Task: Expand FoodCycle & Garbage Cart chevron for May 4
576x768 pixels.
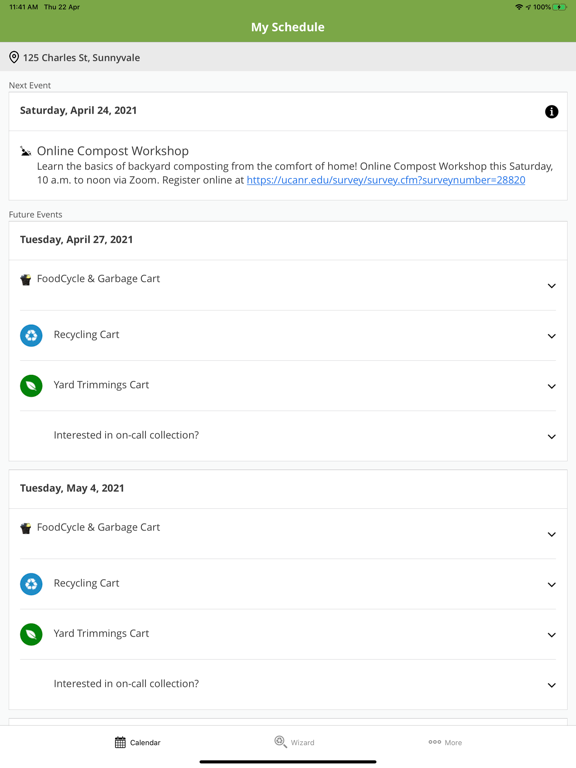Action: (x=552, y=534)
